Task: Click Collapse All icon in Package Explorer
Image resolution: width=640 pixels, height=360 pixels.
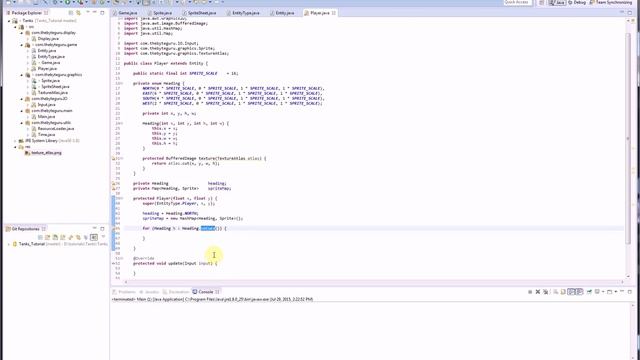Action: 71,13
